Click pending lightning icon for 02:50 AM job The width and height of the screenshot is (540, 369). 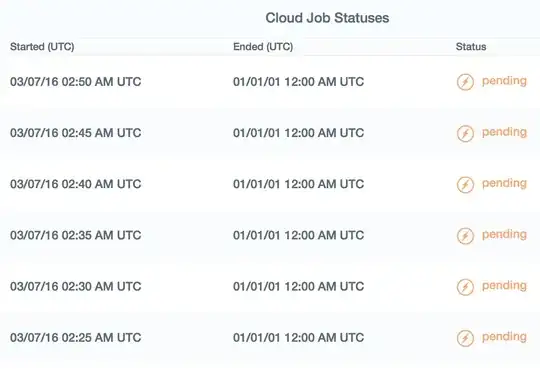point(465,82)
